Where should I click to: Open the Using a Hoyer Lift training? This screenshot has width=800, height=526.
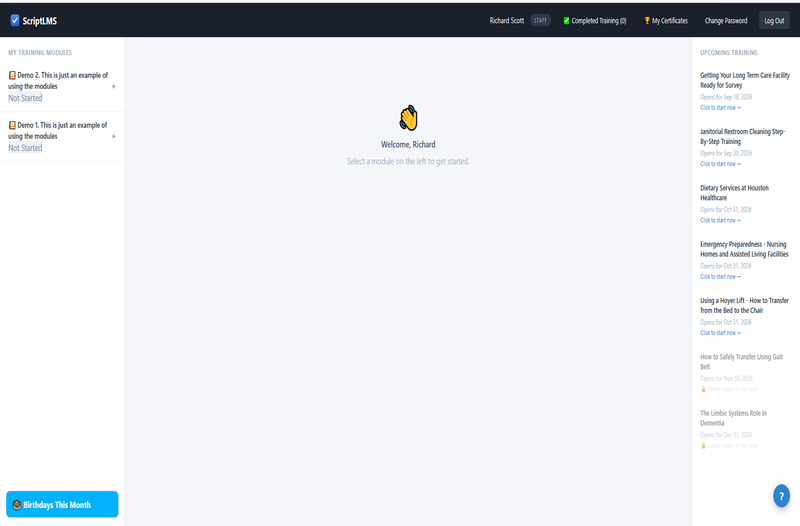pyautogui.click(x=744, y=305)
